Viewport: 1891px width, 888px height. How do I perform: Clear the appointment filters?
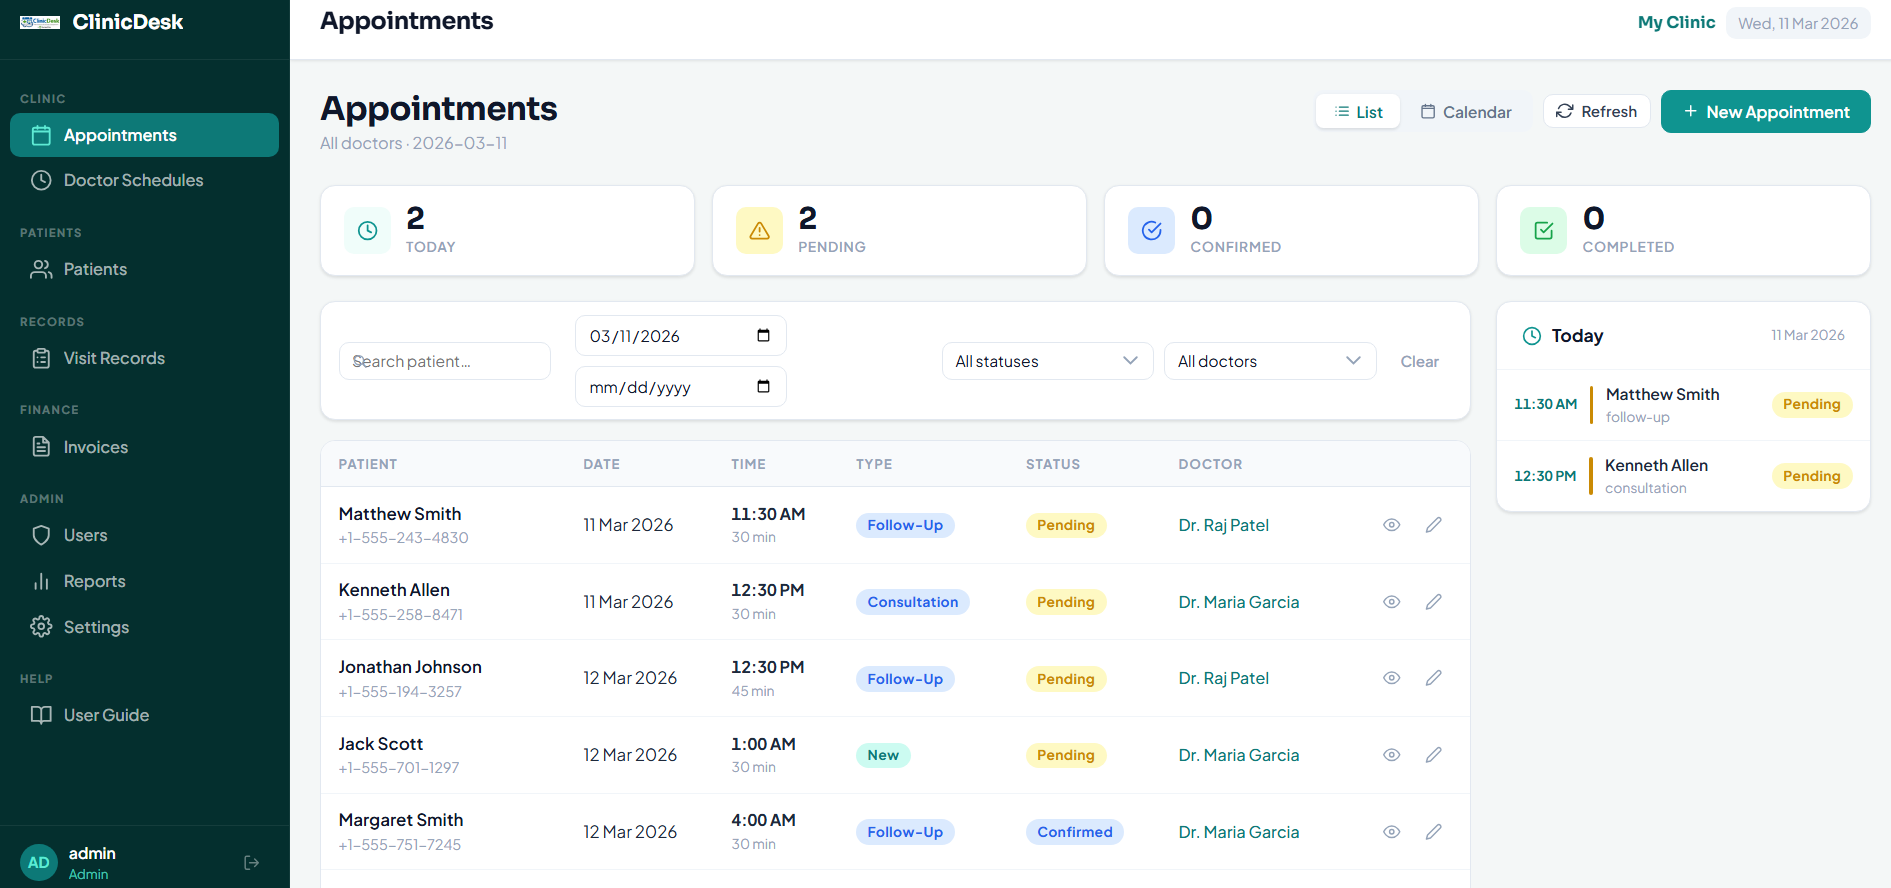(1419, 361)
